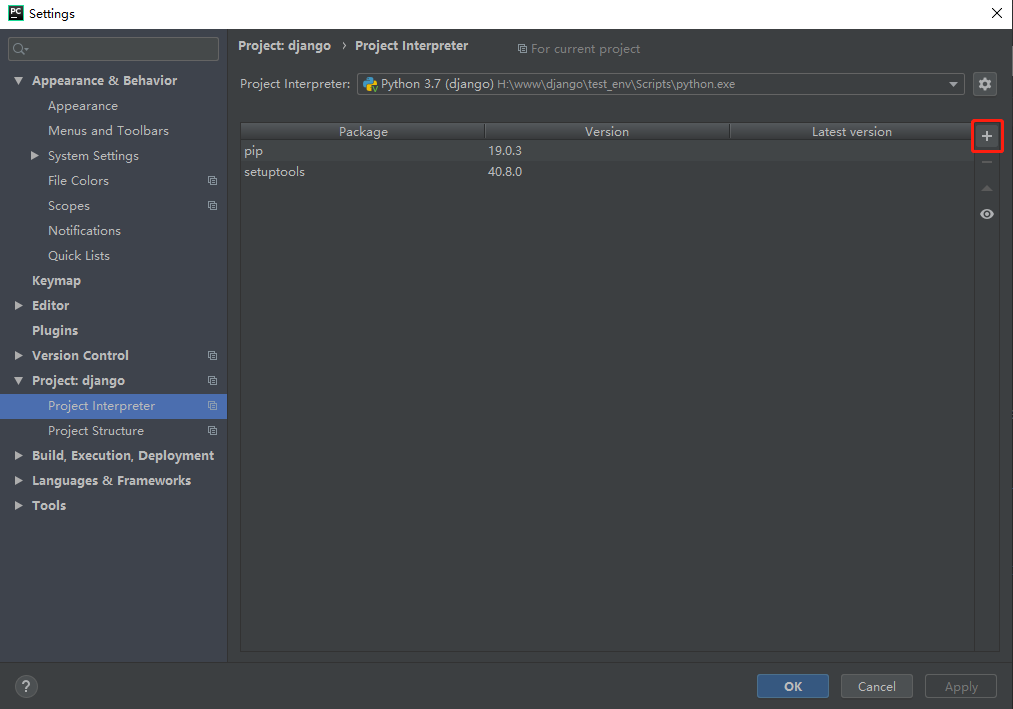Screen dimensions: 1013x709
Task: Click the Python logo in the interpreter selector
Action: pos(372,84)
